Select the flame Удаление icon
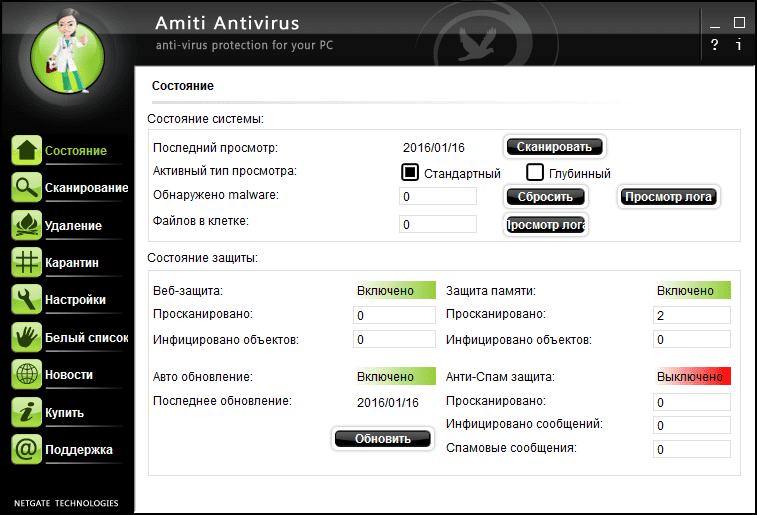 pyautogui.click(x=26, y=225)
